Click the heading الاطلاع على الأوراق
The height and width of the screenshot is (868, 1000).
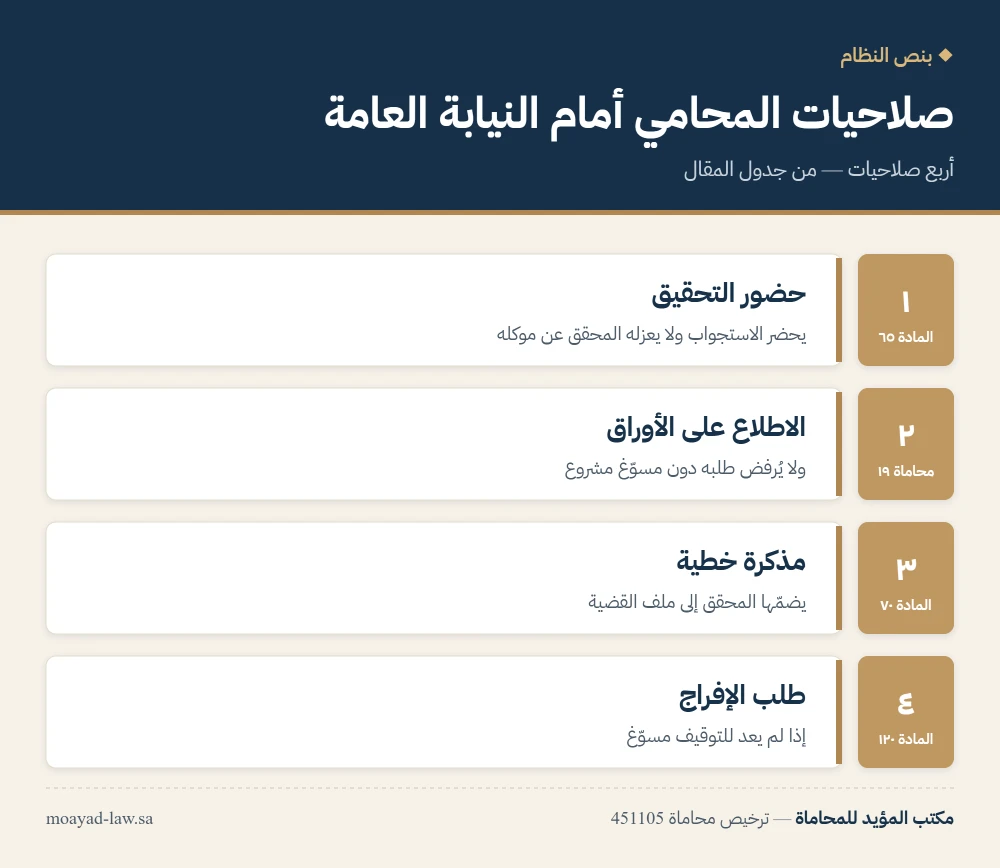(x=706, y=428)
